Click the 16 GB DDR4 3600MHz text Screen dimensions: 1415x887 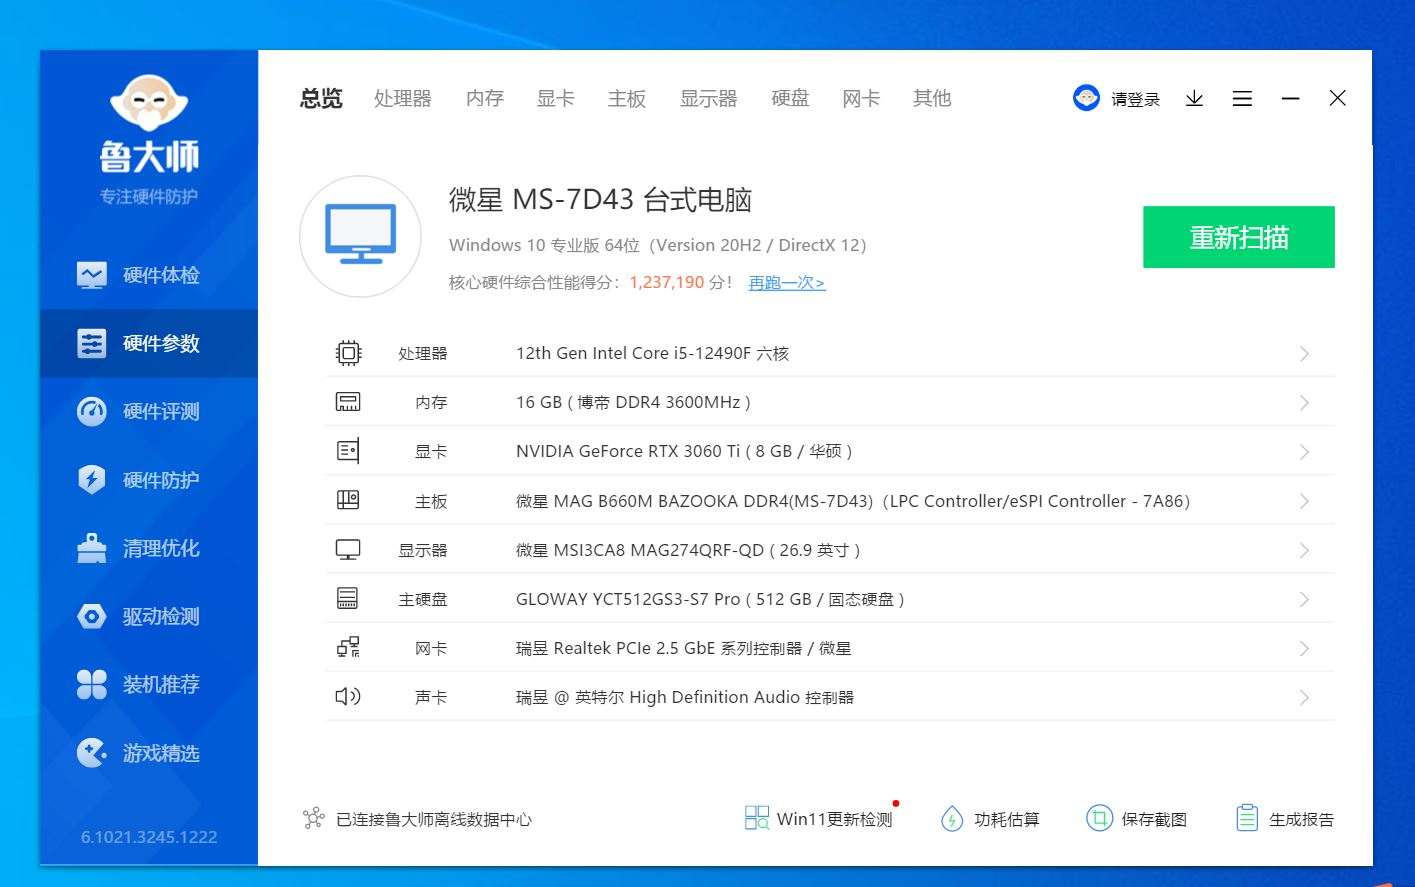coord(633,402)
